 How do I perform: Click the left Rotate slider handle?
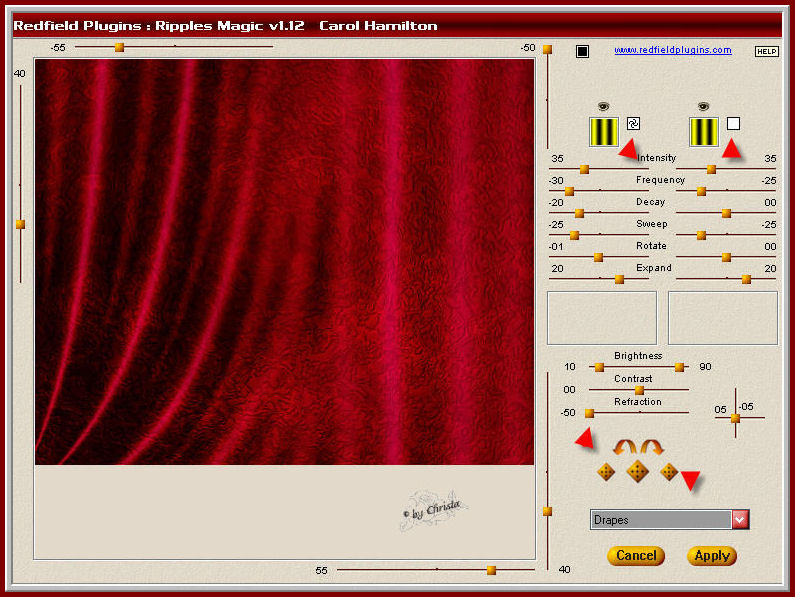598,257
